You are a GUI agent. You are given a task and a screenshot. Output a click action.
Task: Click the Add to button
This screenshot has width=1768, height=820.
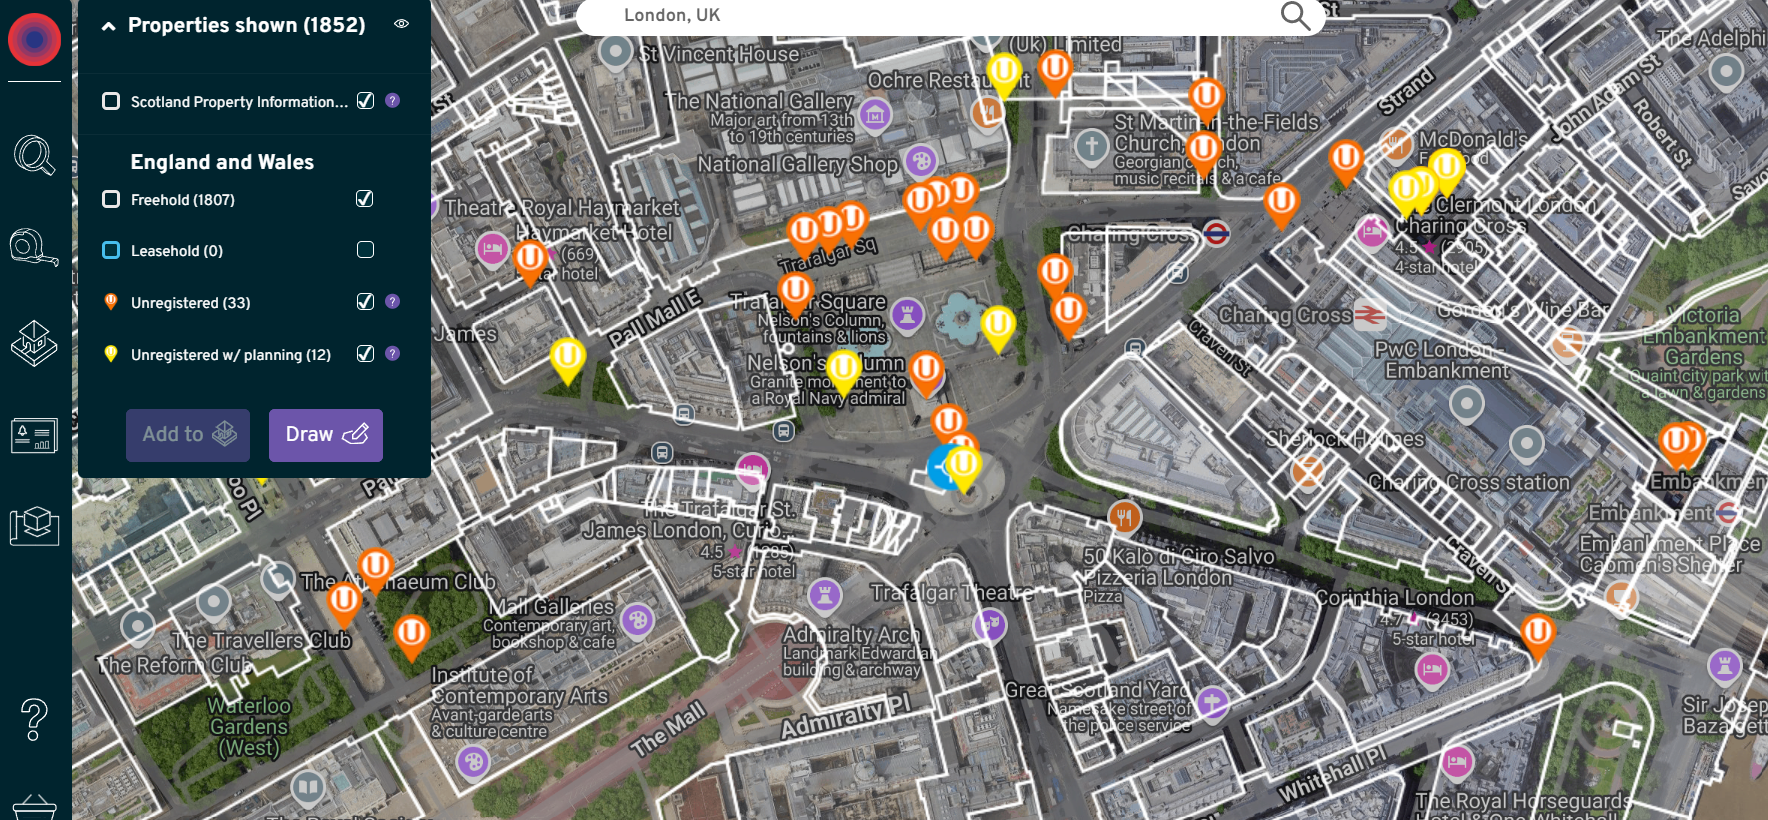point(188,435)
